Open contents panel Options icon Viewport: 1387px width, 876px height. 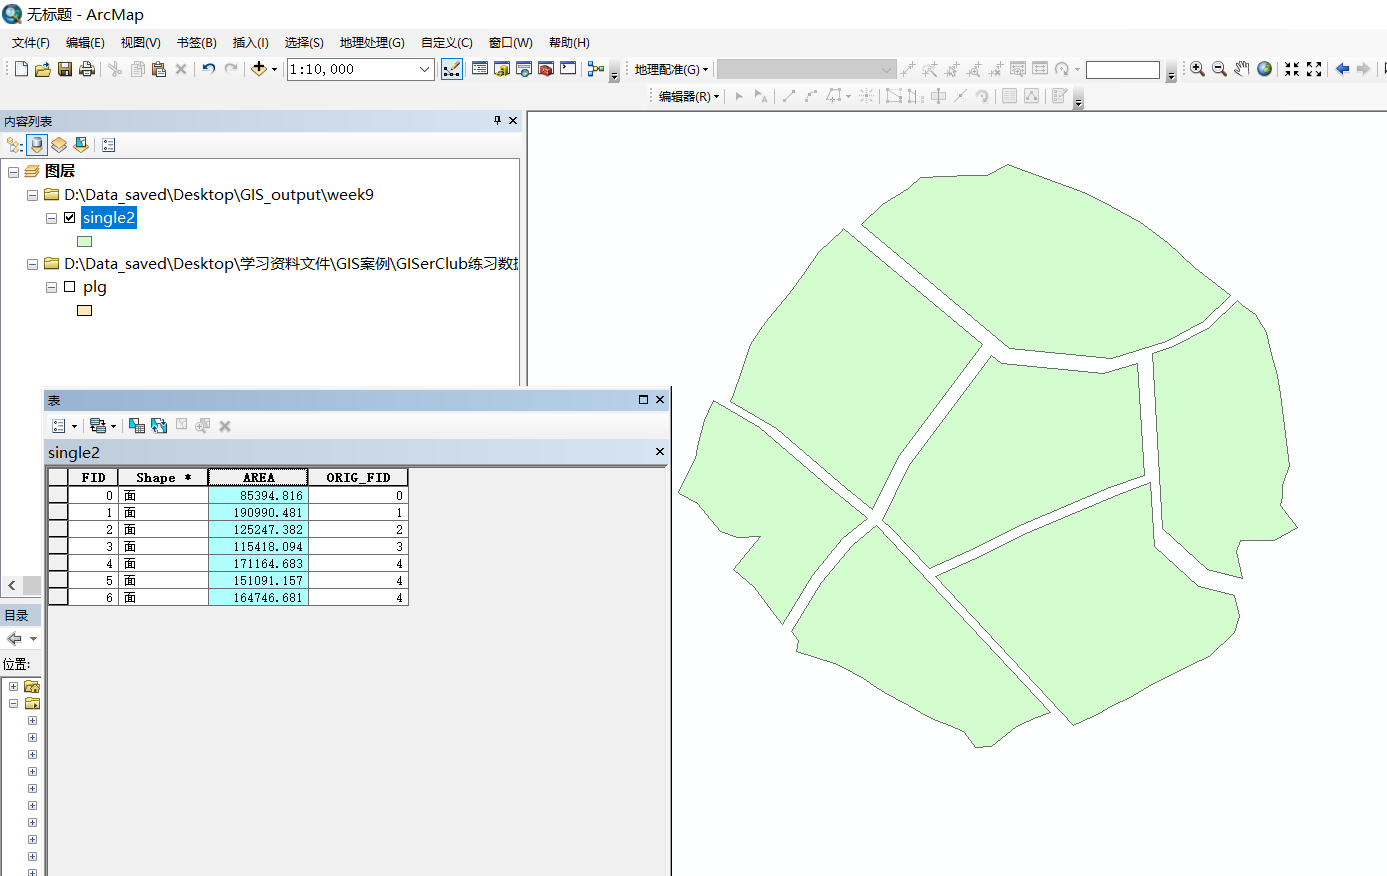pyautogui.click(x=108, y=145)
